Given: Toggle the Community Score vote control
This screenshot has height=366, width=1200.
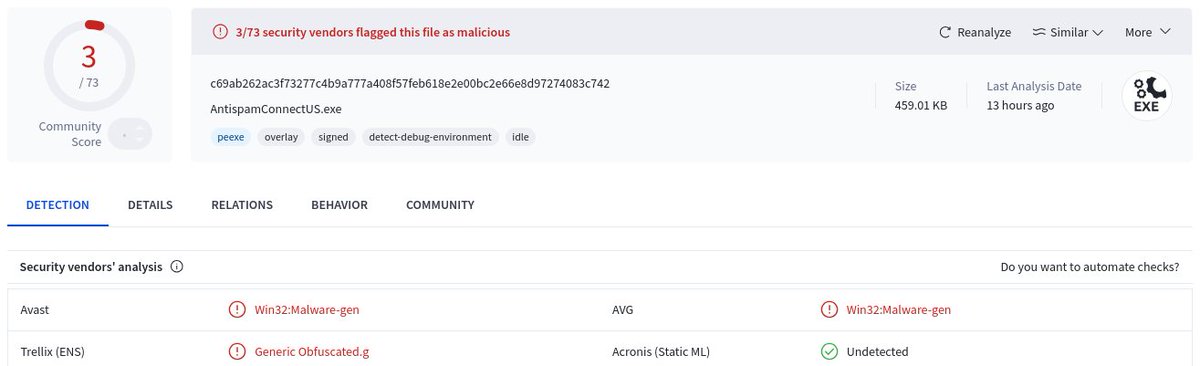Looking at the screenshot, I should pyautogui.click(x=130, y=134).
